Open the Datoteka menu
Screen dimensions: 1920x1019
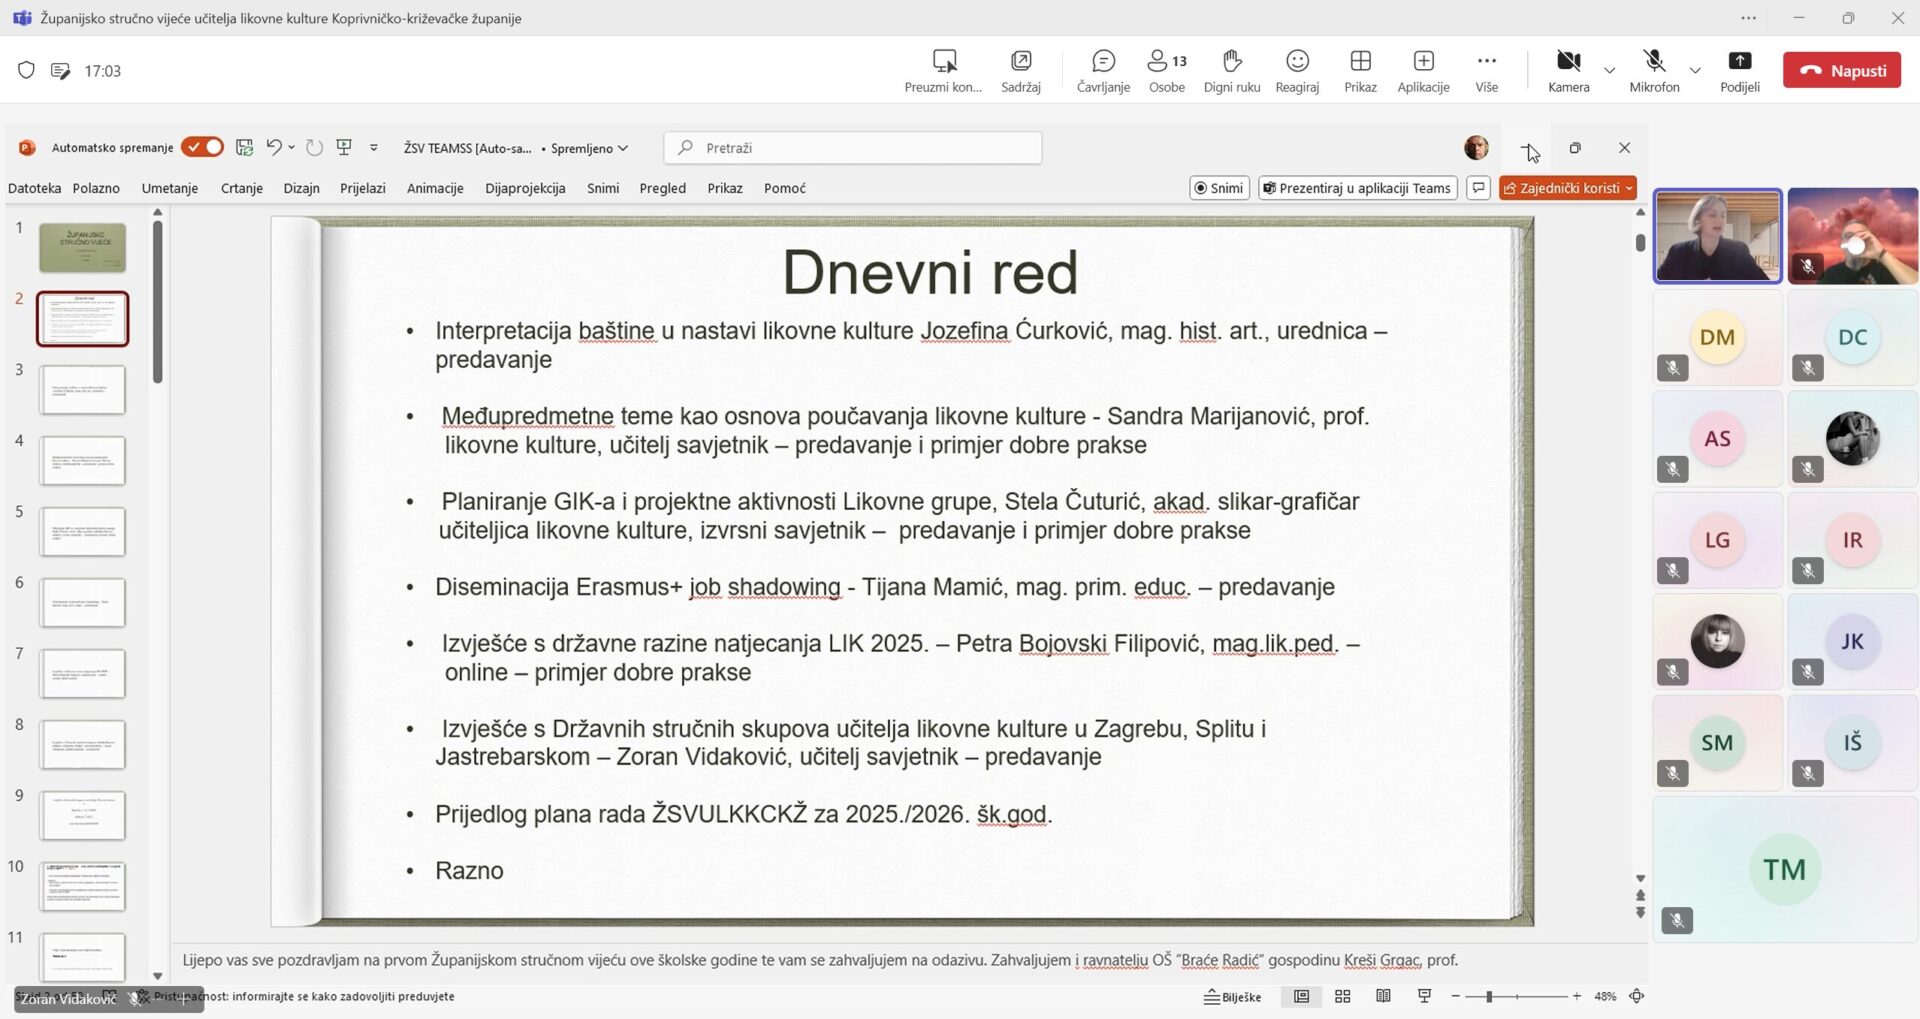tap(34, 188)
